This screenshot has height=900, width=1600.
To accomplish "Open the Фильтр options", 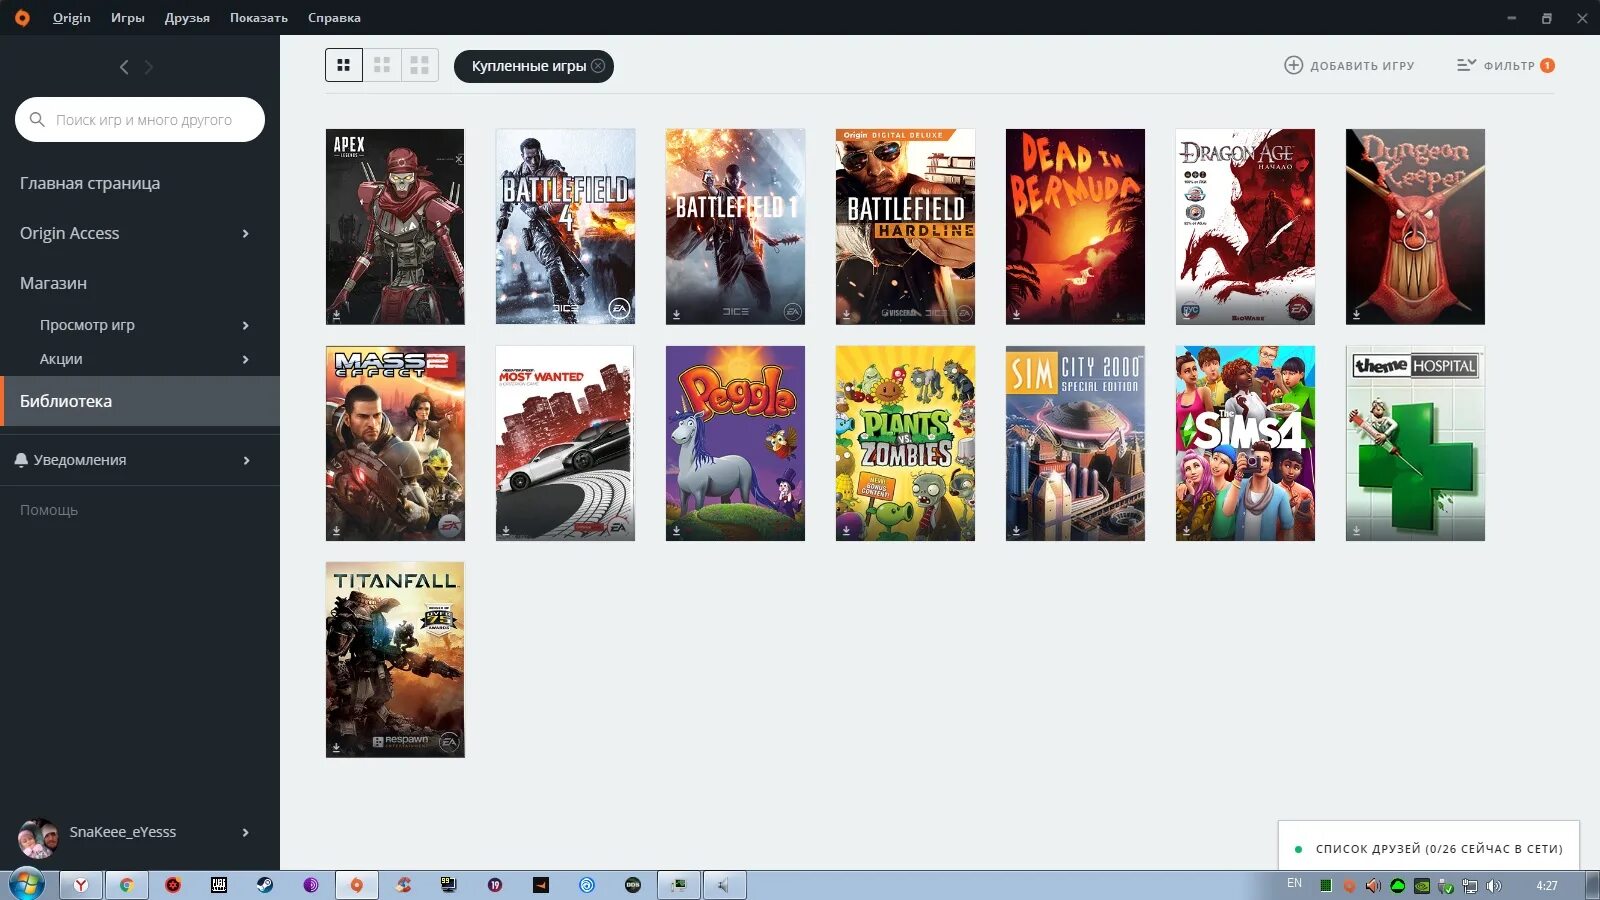I will (1503, 65).
